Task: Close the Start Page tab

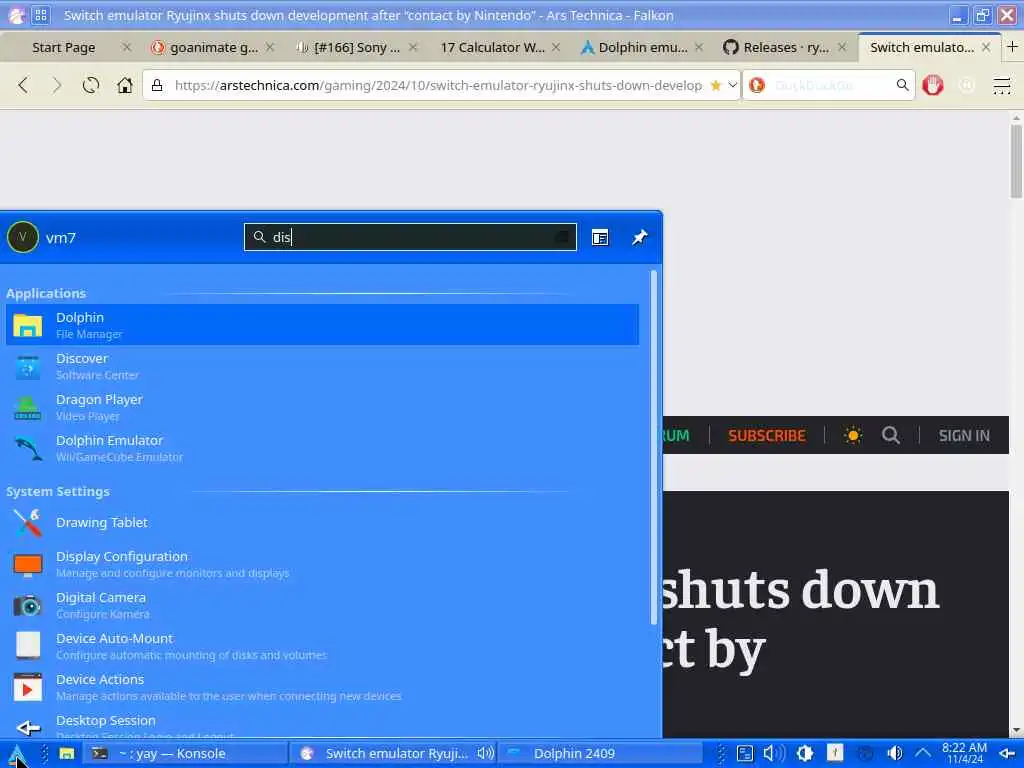Action: tap(127, 47)
